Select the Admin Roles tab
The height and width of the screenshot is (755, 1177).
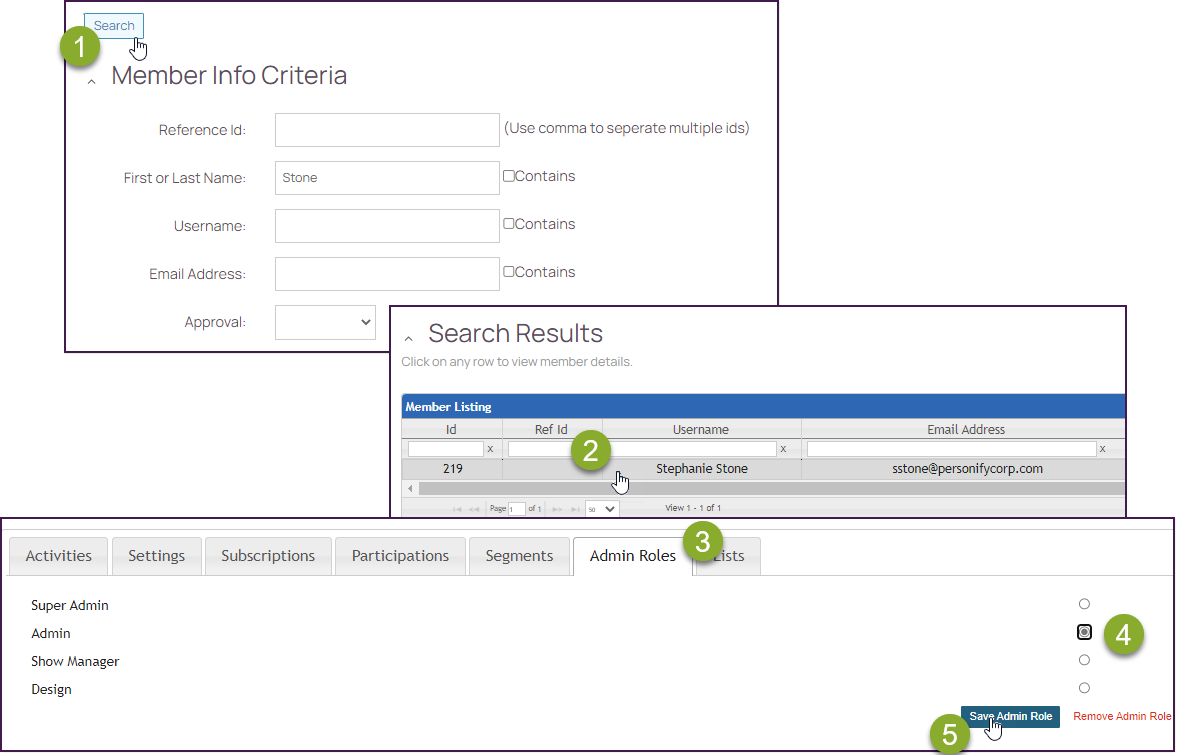[x=633, y=556]
